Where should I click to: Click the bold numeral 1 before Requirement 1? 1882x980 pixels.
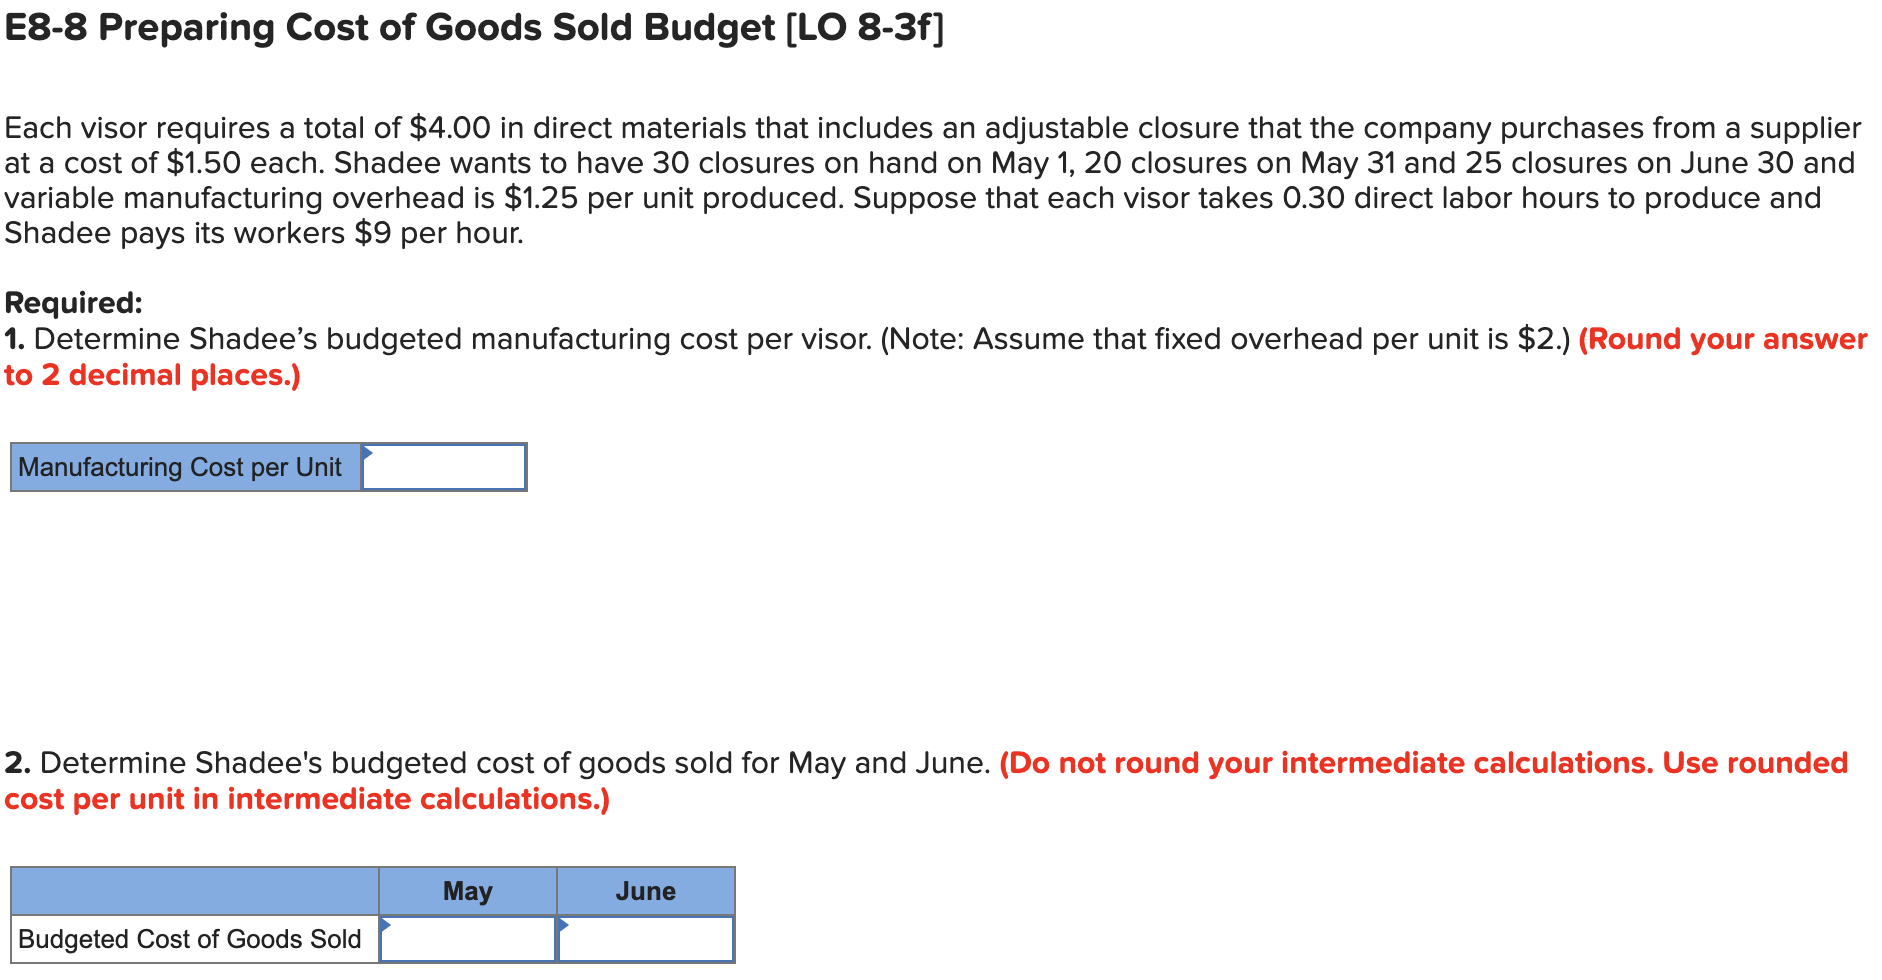(13, 338)
